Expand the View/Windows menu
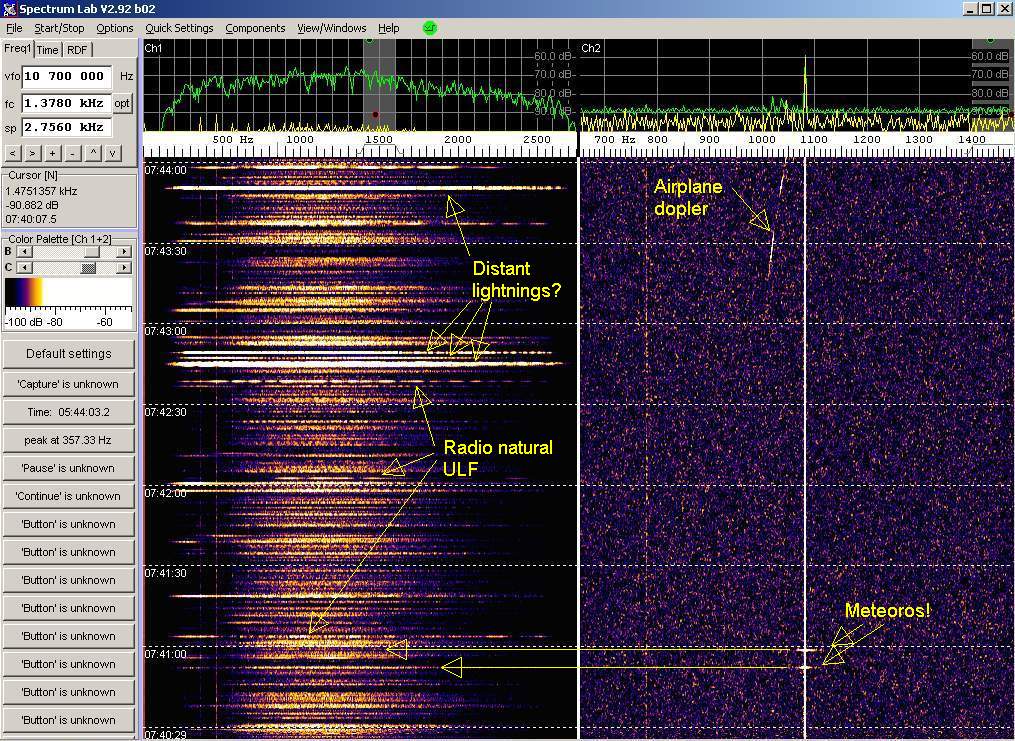Viewport: 1015px width, 741px height. point(331,28)
